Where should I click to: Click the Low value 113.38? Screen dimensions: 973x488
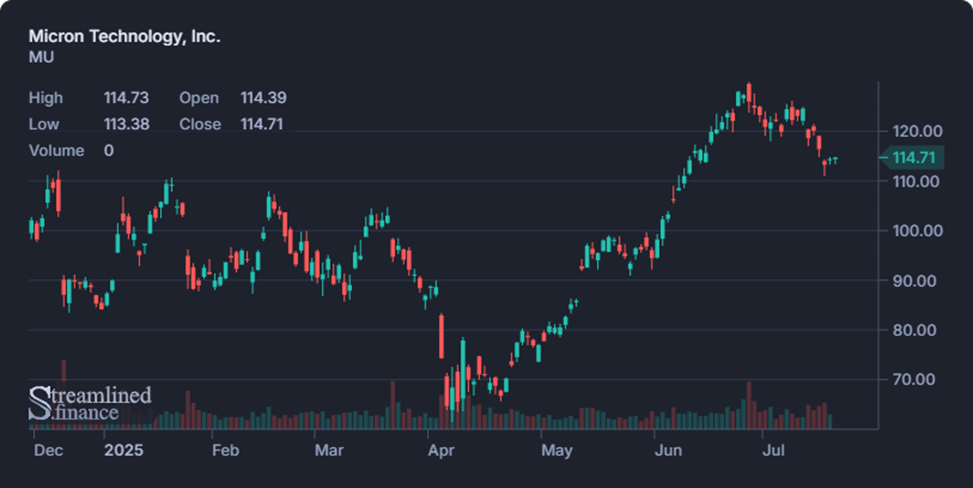pos(127,124)
